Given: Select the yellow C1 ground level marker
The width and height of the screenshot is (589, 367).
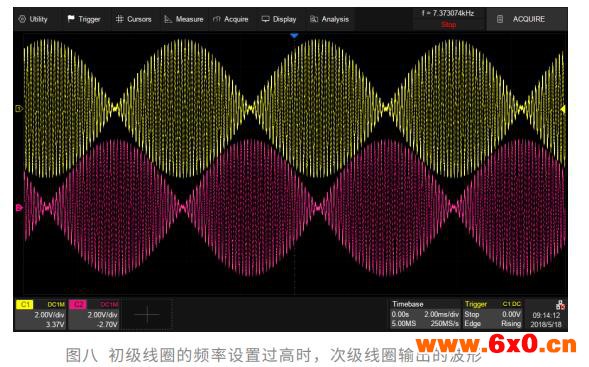Looking at the screenshot, I should point(19,109).
